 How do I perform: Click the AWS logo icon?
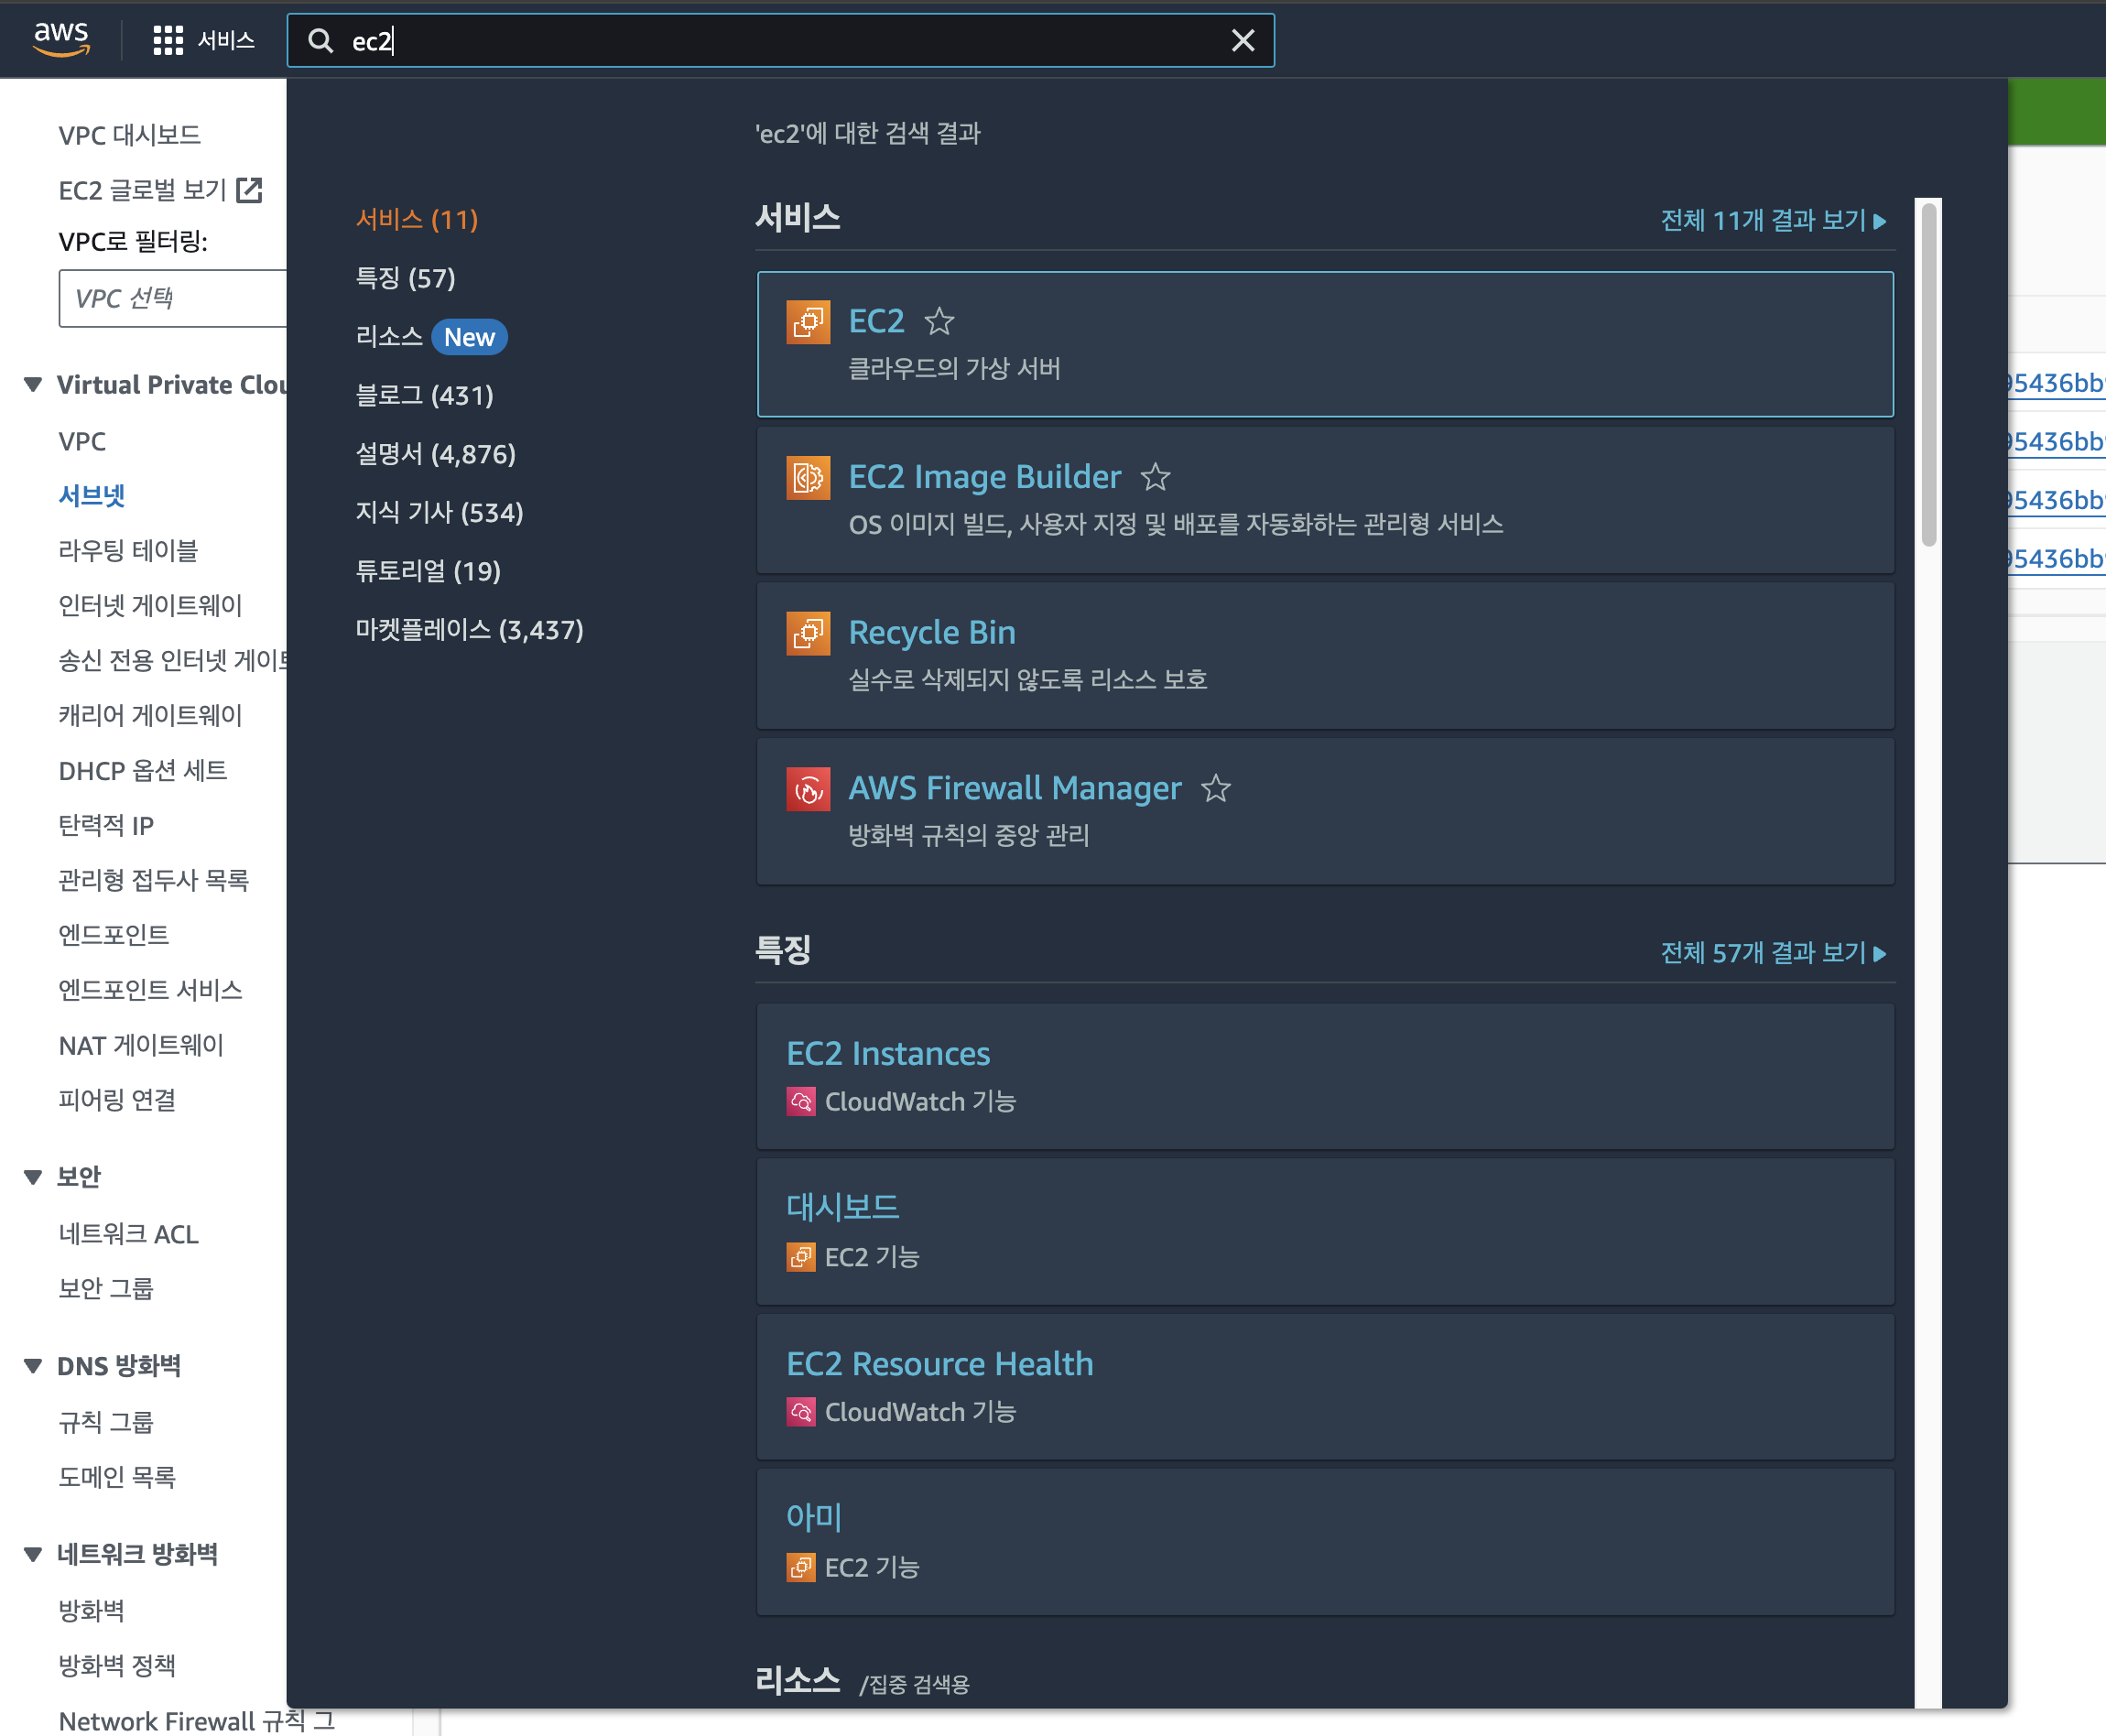(x=61, y=39)
